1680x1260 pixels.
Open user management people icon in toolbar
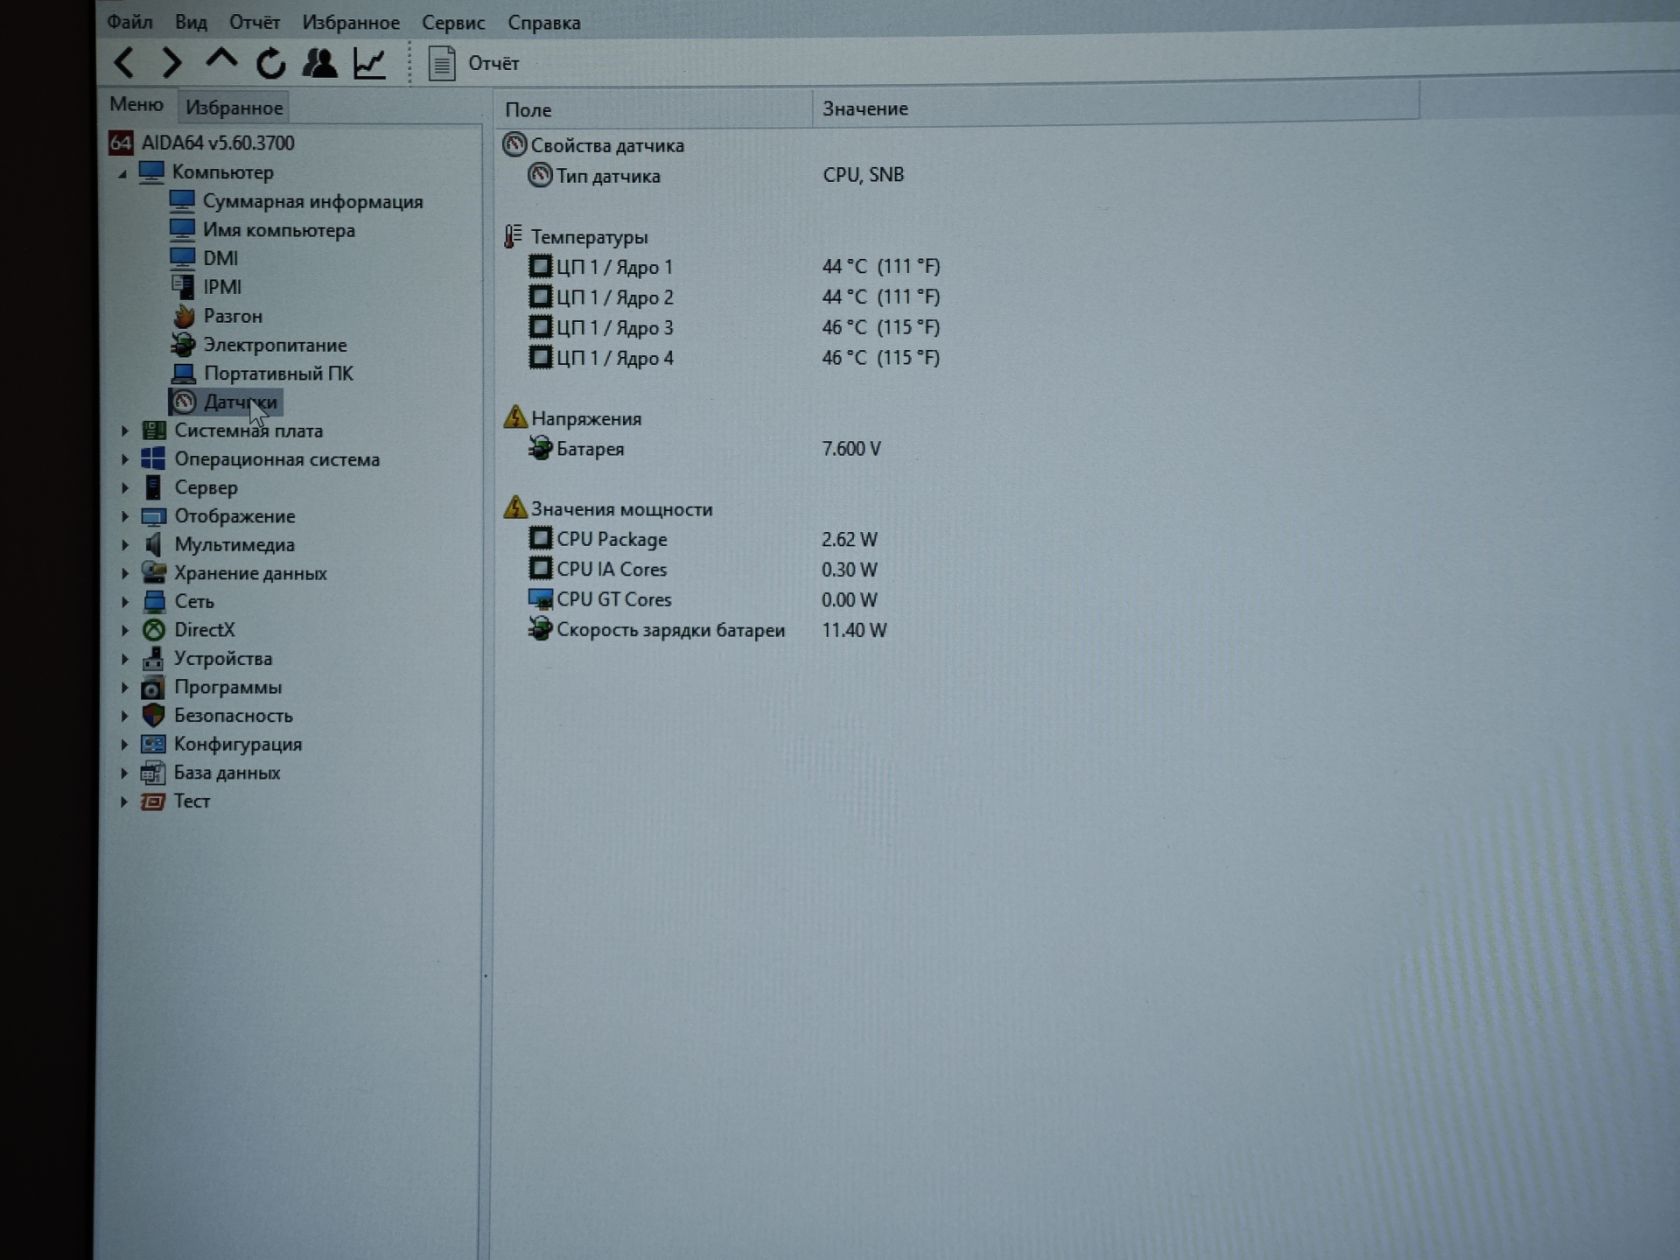click(320, 63)
